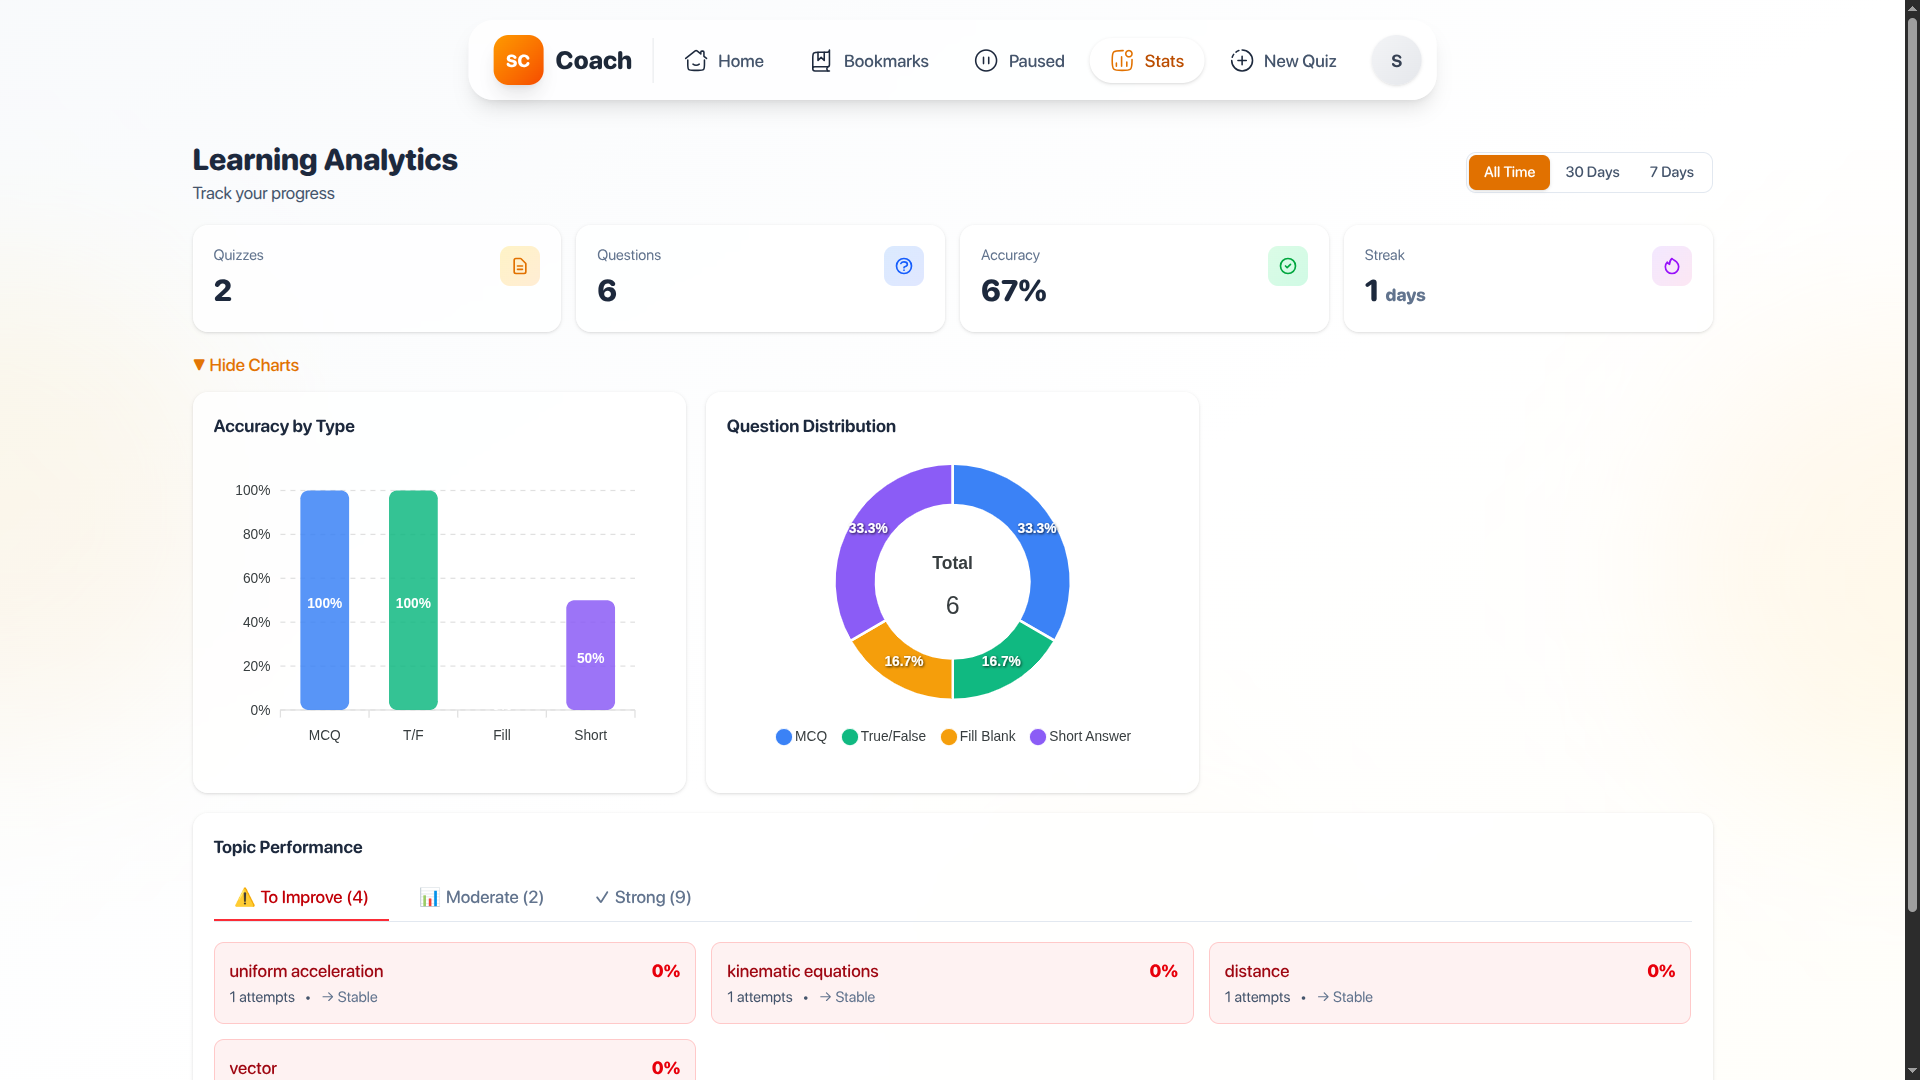This screenshot has height=1080, width=1920.
Task: Open the Bookmarks page
Action: tap(869, 61)
